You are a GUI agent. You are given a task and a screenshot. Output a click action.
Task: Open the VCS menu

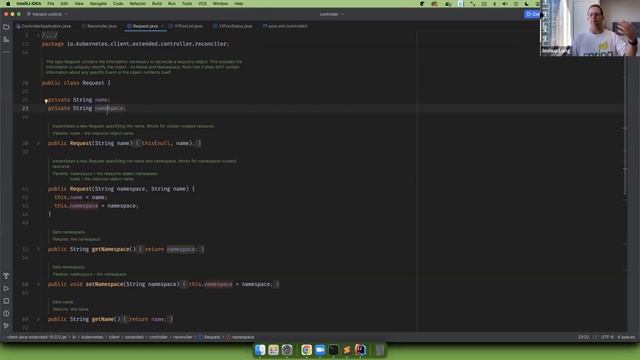[x=202, y=3]
